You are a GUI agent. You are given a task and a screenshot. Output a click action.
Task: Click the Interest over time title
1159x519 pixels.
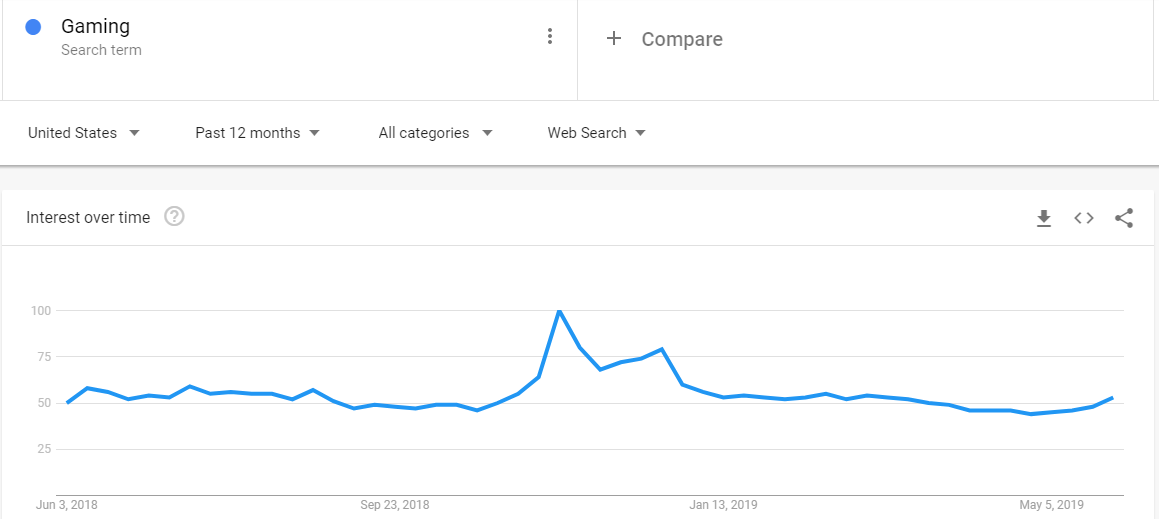click(88, 217)
